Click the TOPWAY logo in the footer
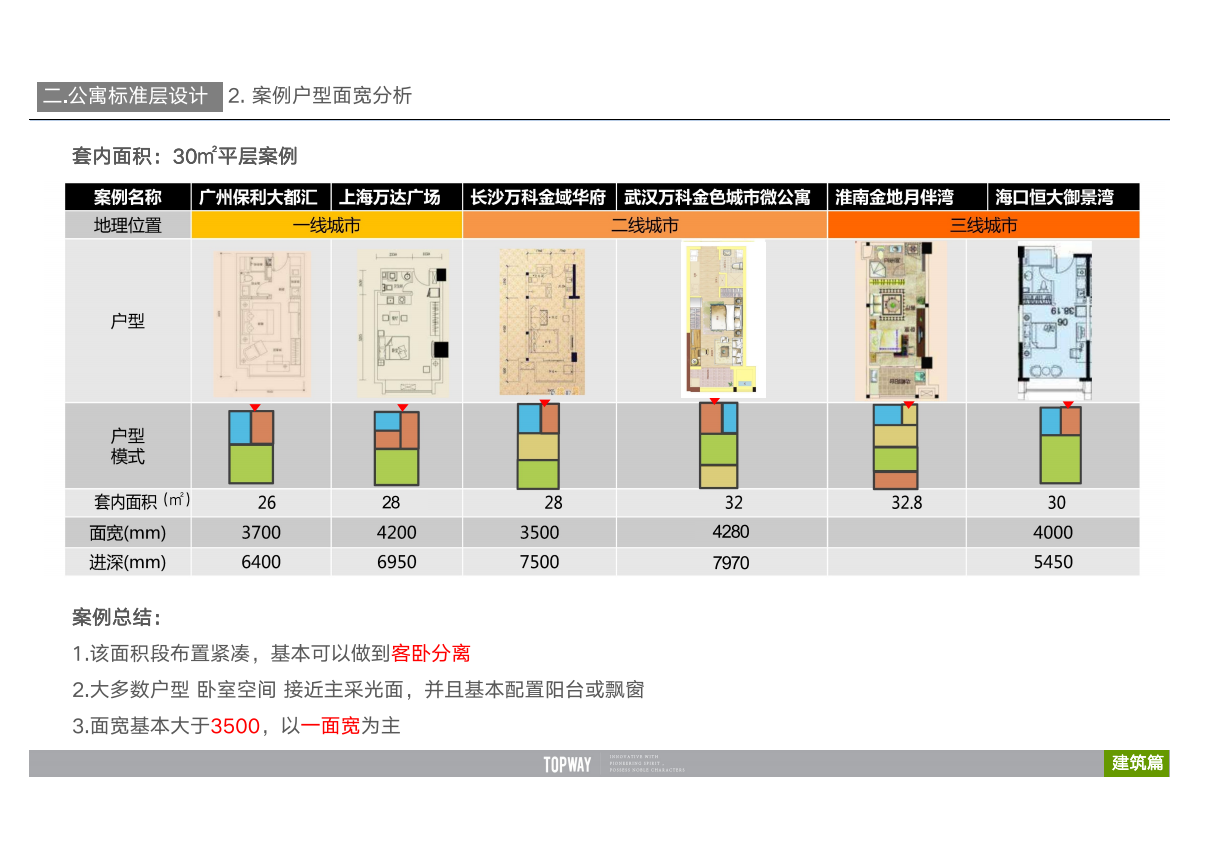The height and width of the screenshot is (844, 1210). [x=567, y=765]
